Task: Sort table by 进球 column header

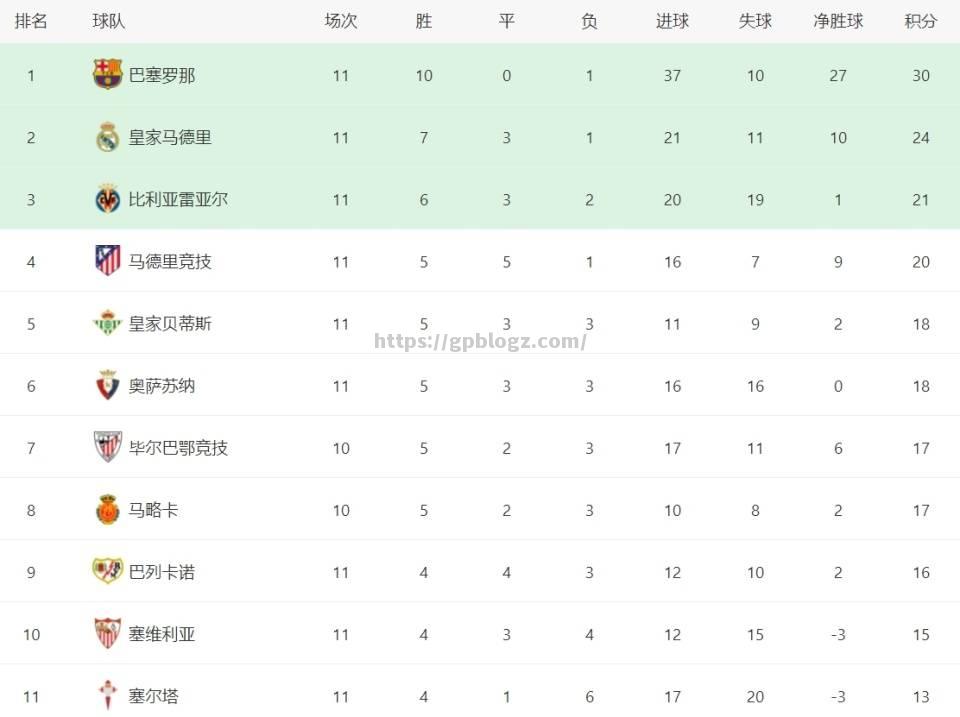Action: point(672,21)
